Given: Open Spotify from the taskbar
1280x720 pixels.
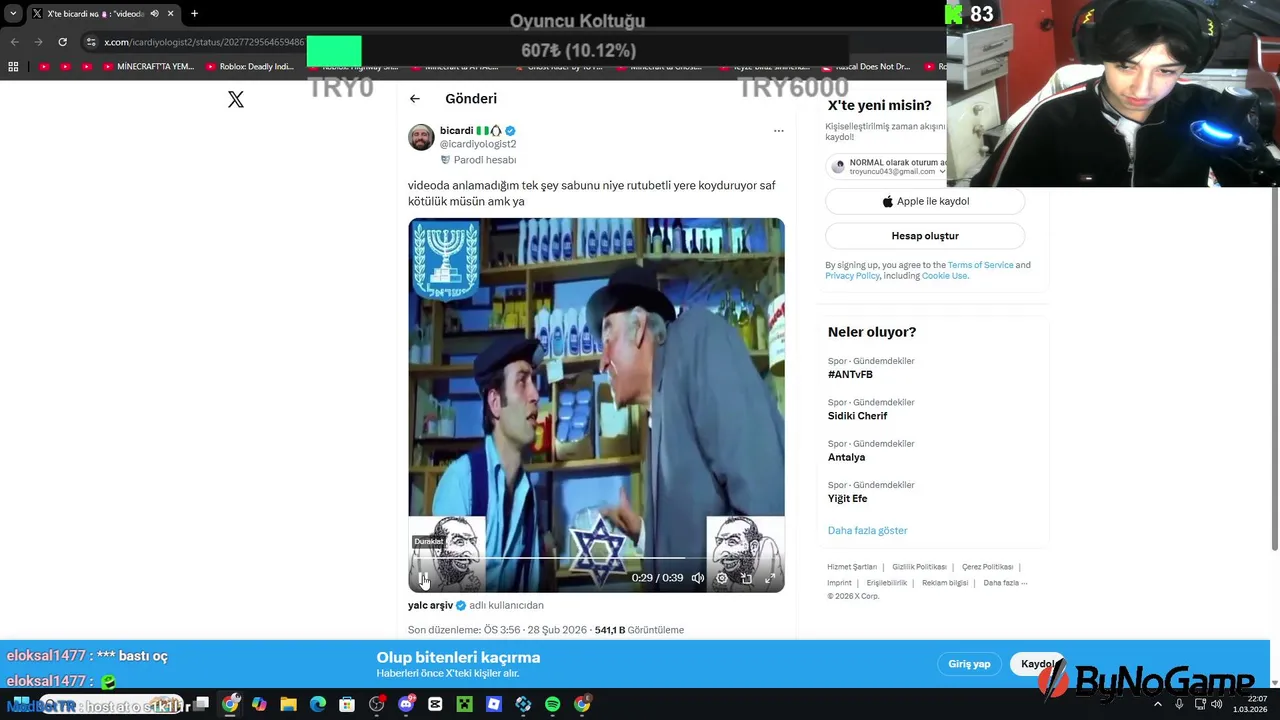Looking at the screenshot, I should click(553, 704).
